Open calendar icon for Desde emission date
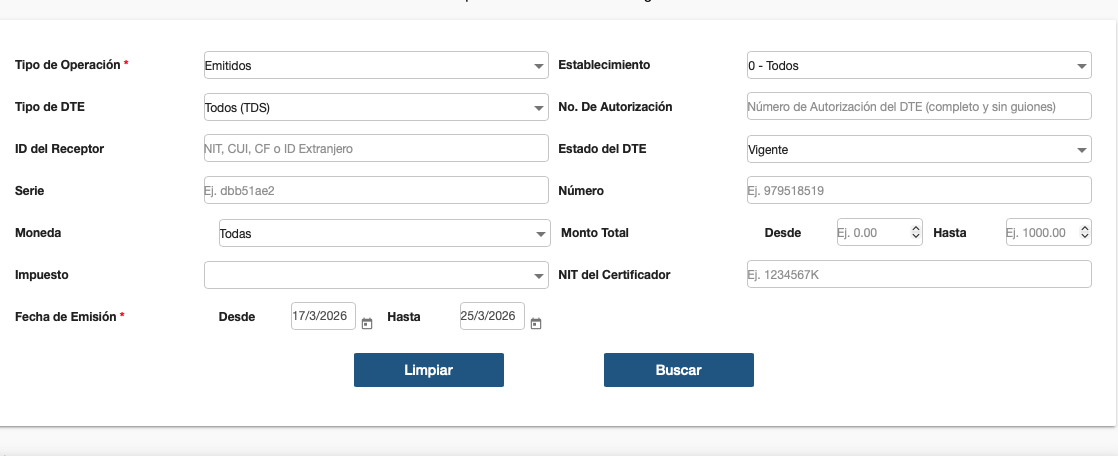Image resolution: width=1118 pixels, height=456 pixels. click(367, 323)
